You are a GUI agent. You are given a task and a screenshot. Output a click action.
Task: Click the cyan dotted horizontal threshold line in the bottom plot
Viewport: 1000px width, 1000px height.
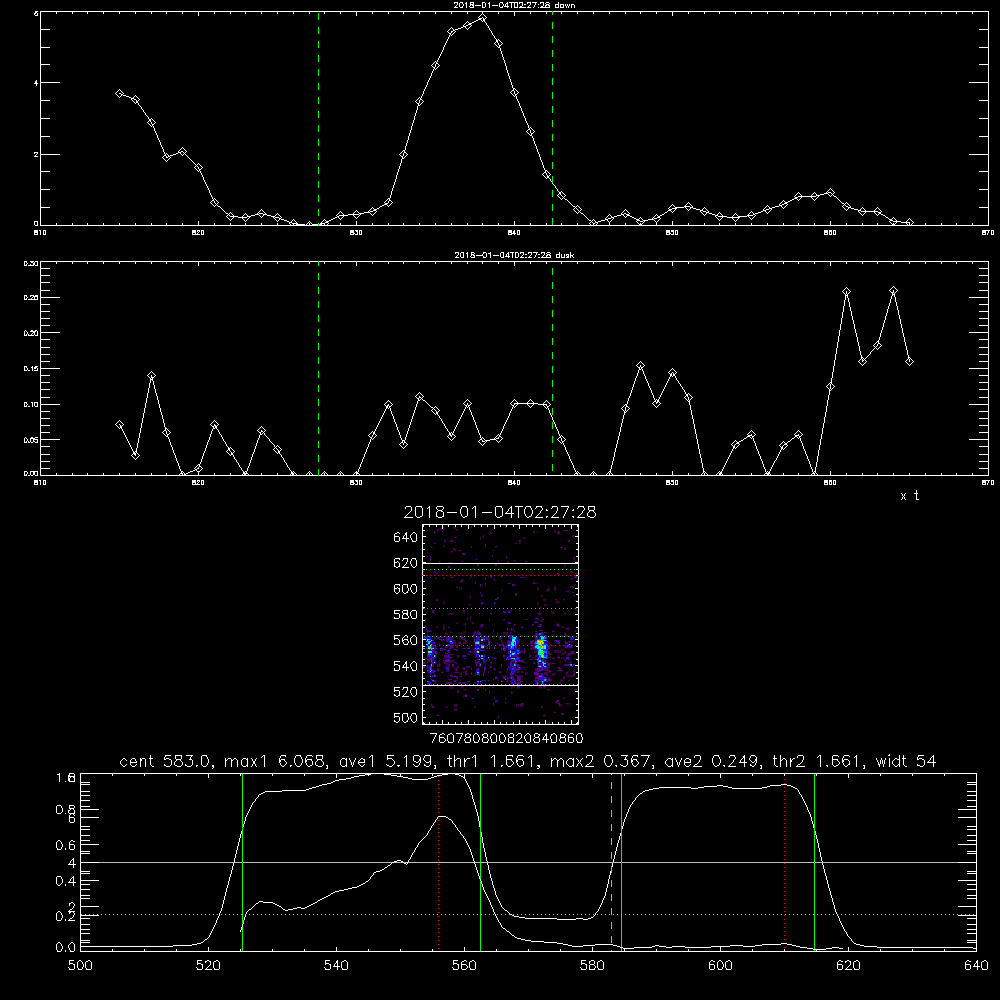coord(528,915)
